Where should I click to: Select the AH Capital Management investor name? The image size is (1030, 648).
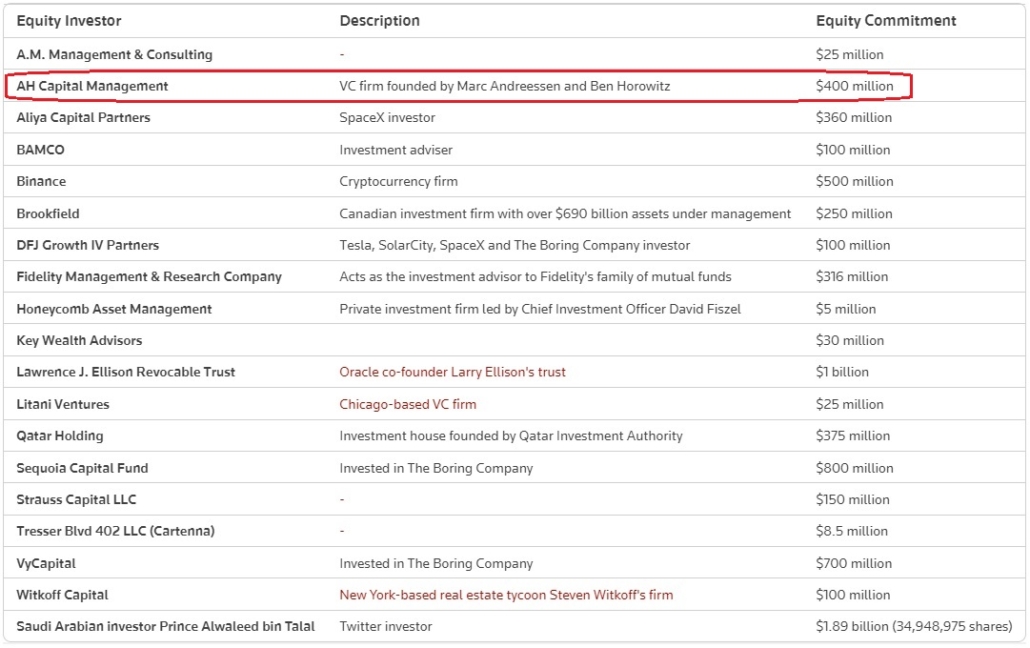pyautogui.click(x=92, y=86)
